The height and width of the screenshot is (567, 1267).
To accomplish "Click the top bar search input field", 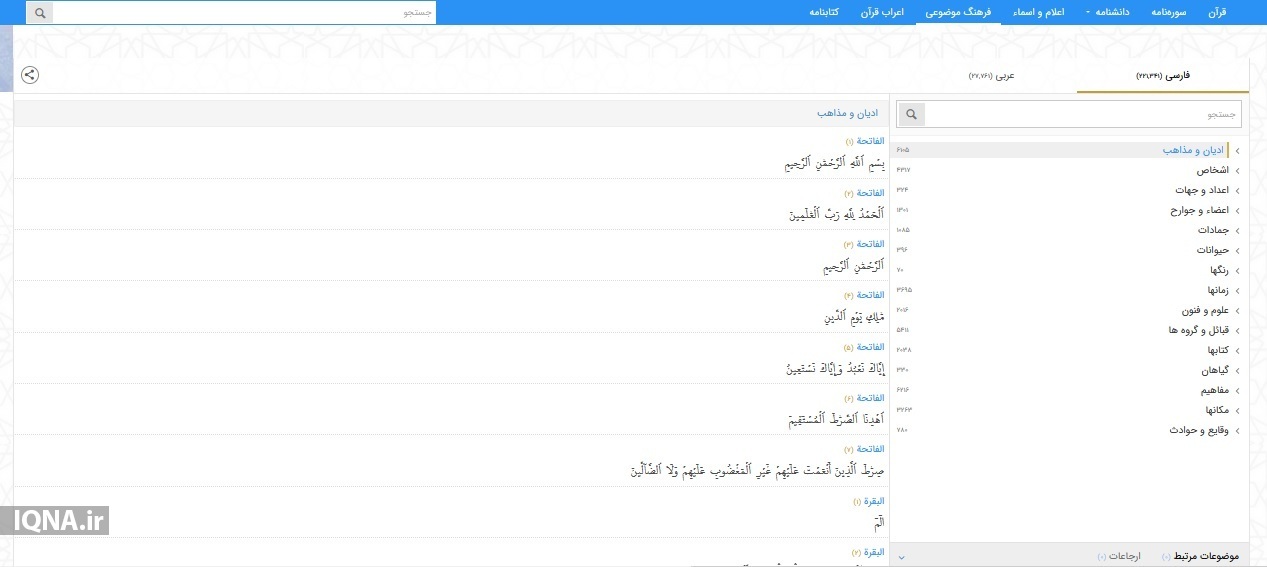I will click(x=244, y=13).
